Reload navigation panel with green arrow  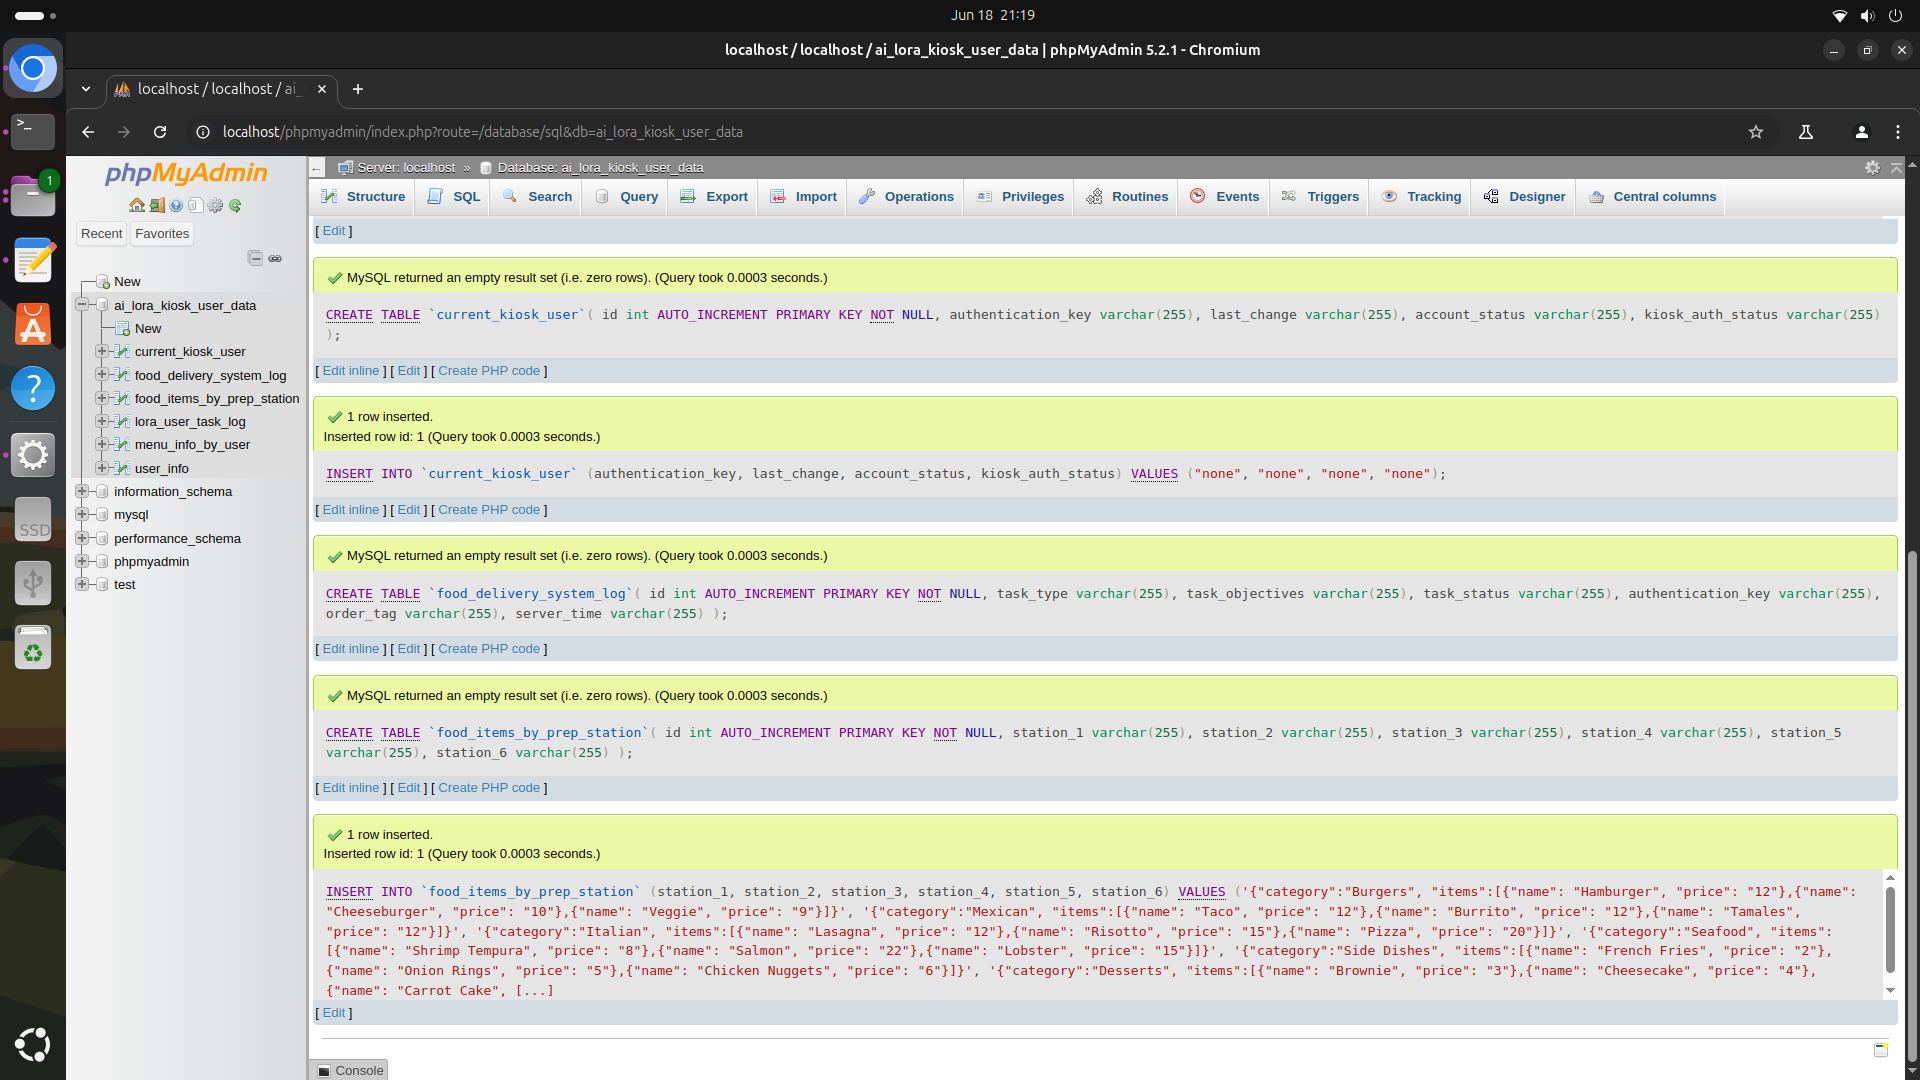click(235, 205)
